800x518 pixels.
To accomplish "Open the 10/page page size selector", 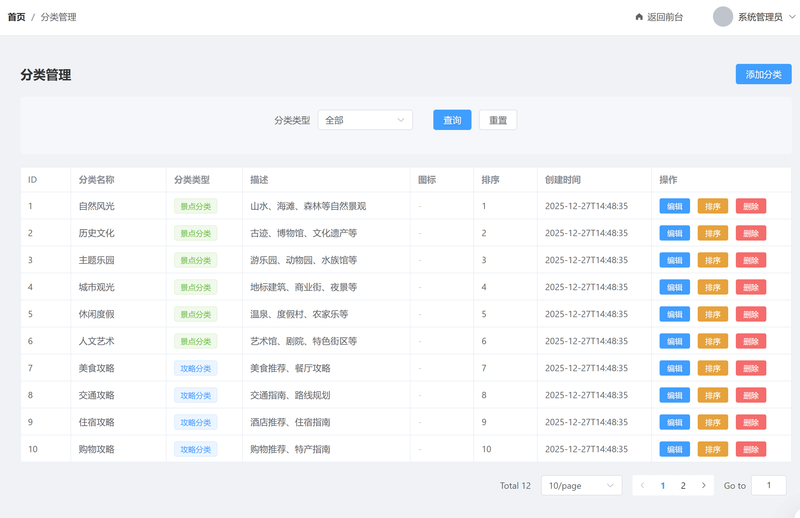I will coord(581,485).
